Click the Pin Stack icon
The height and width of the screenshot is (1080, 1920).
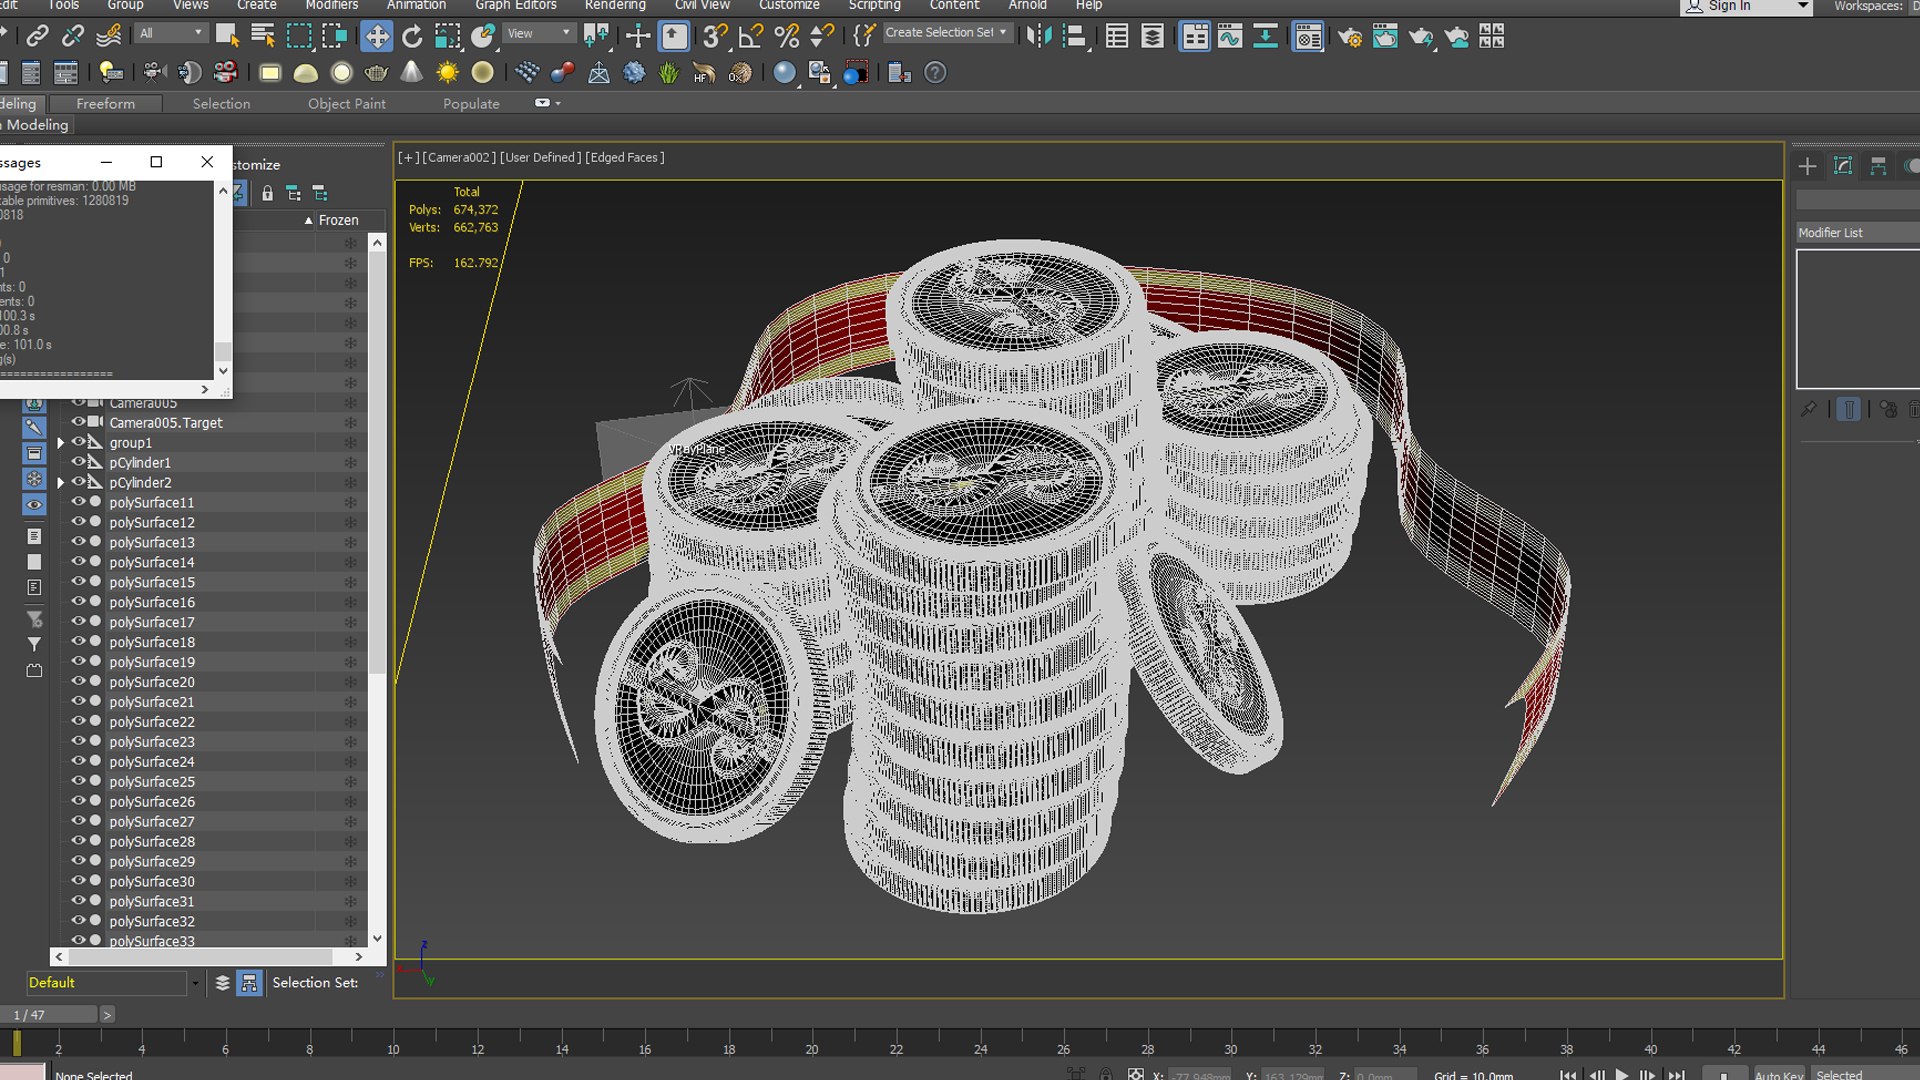[1808, 409]
